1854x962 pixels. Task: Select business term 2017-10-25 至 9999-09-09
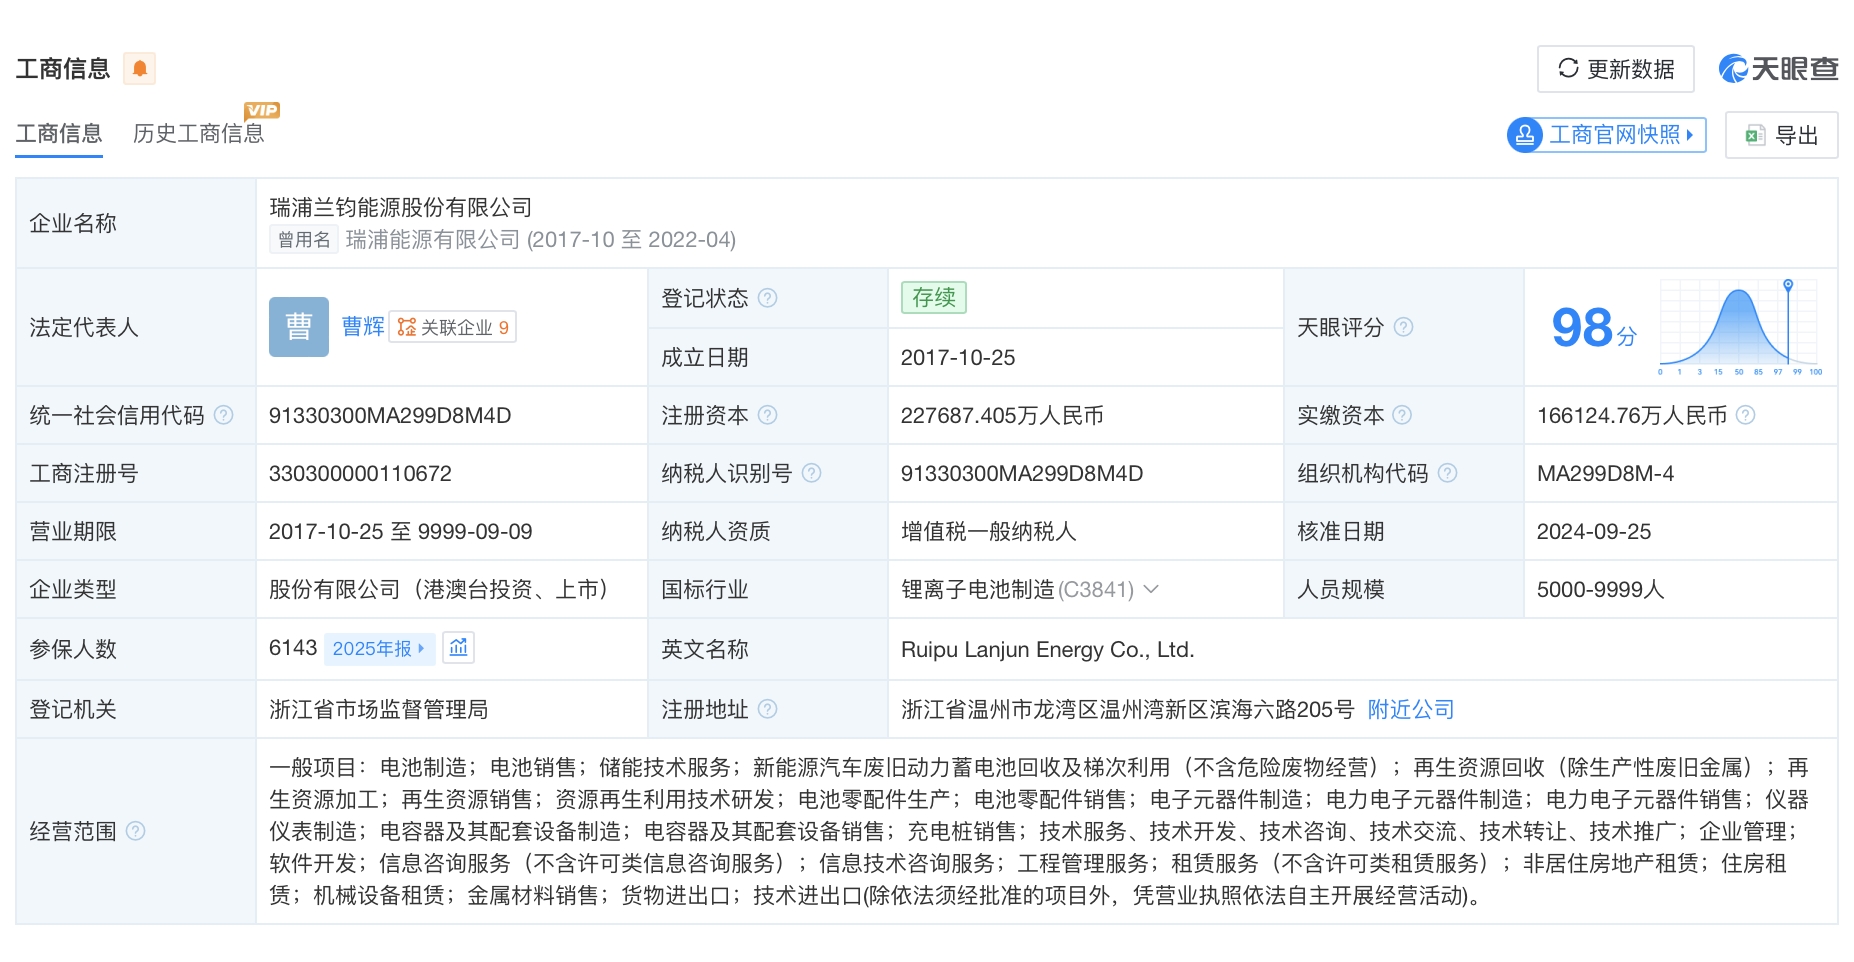pos(401,531)
